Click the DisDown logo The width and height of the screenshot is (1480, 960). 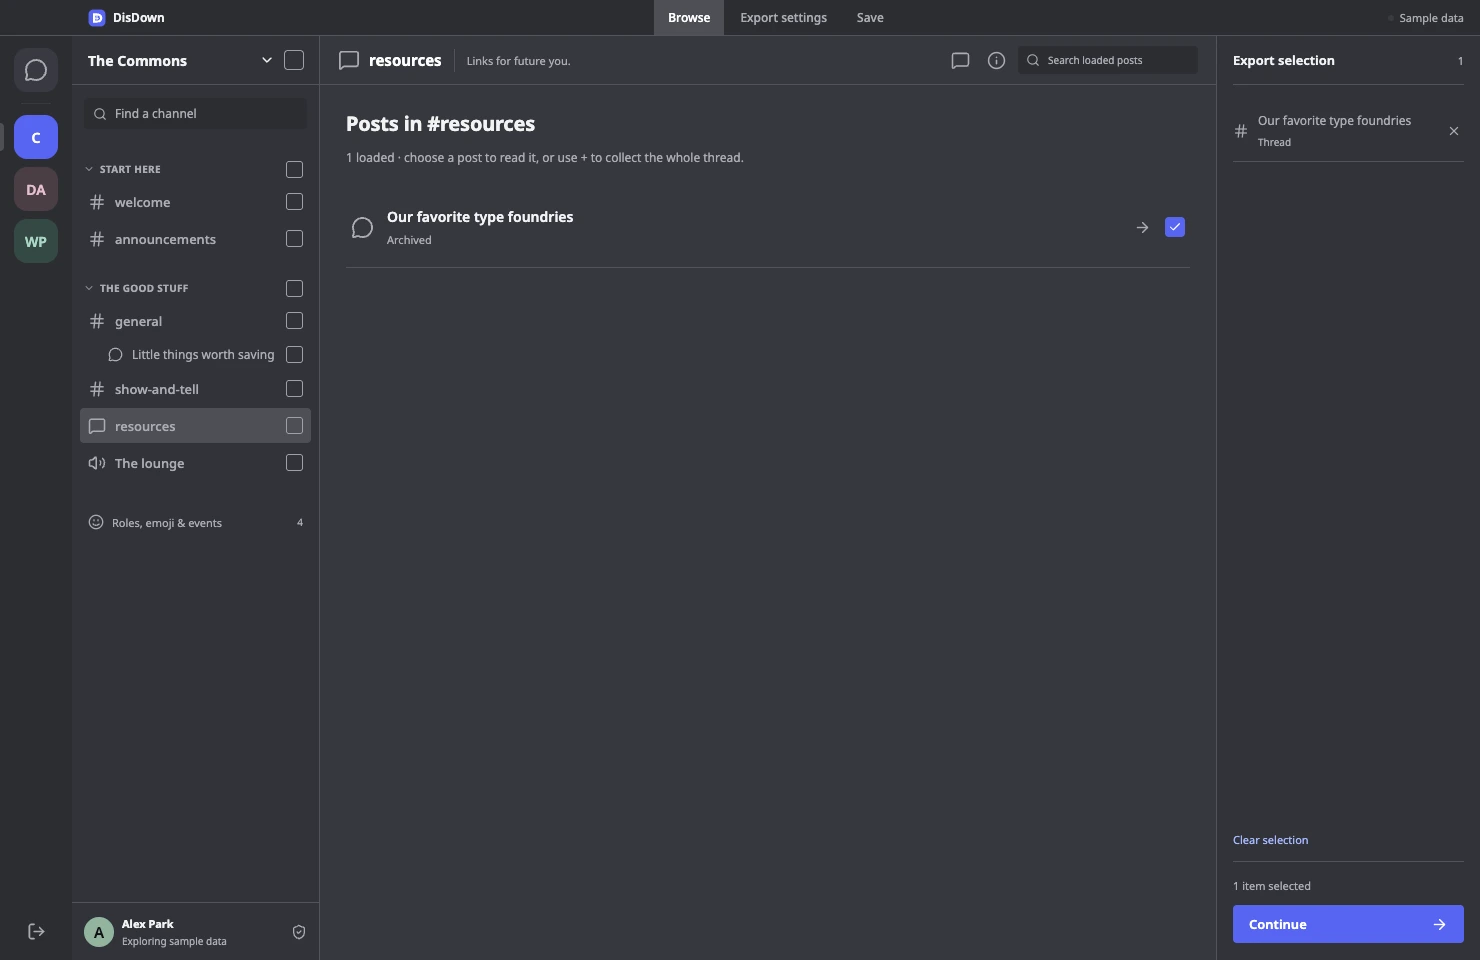pos(97,18)
